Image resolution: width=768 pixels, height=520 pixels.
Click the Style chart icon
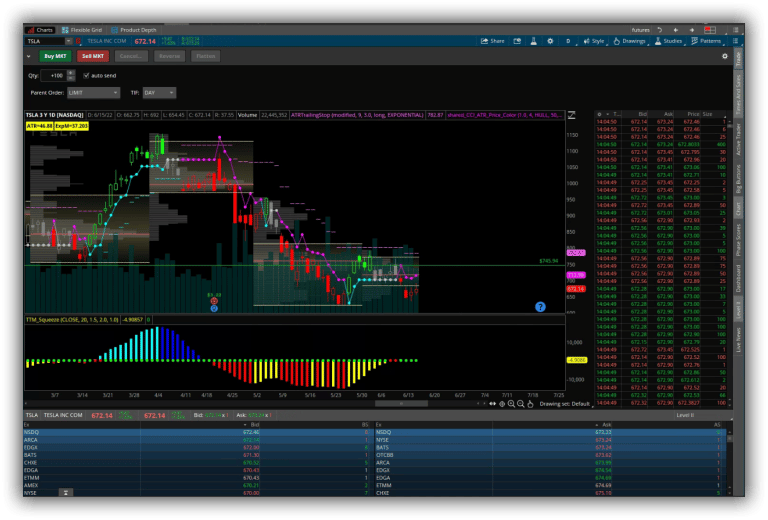click(x=595, y=41)
